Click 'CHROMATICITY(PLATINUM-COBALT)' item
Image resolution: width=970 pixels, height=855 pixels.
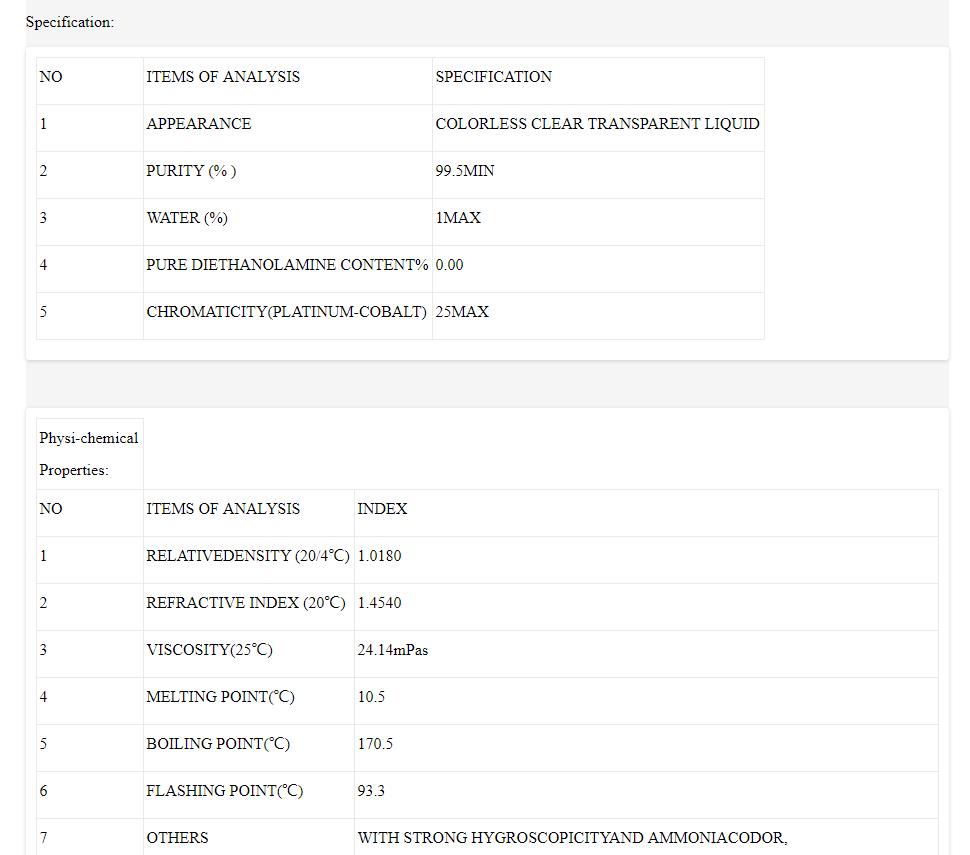point(286,312)
